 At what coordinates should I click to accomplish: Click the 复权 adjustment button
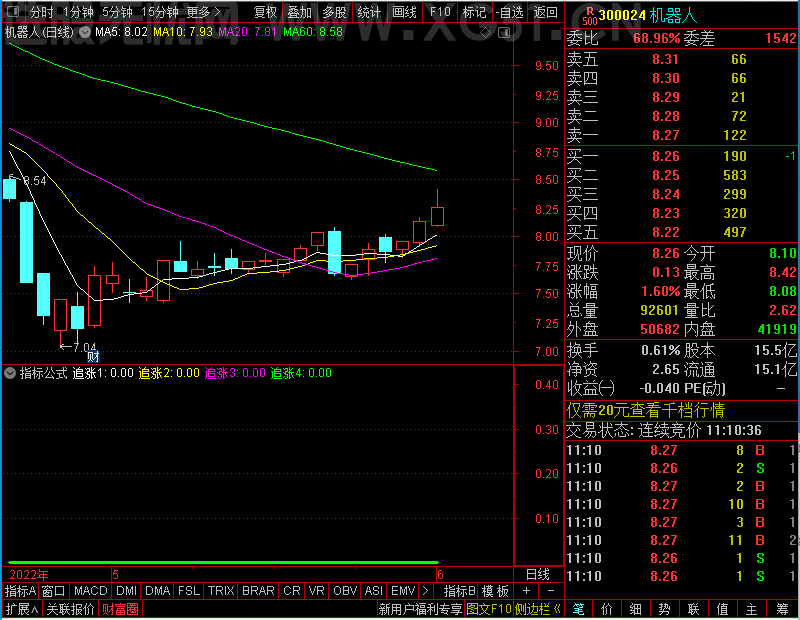pos(266,12)
